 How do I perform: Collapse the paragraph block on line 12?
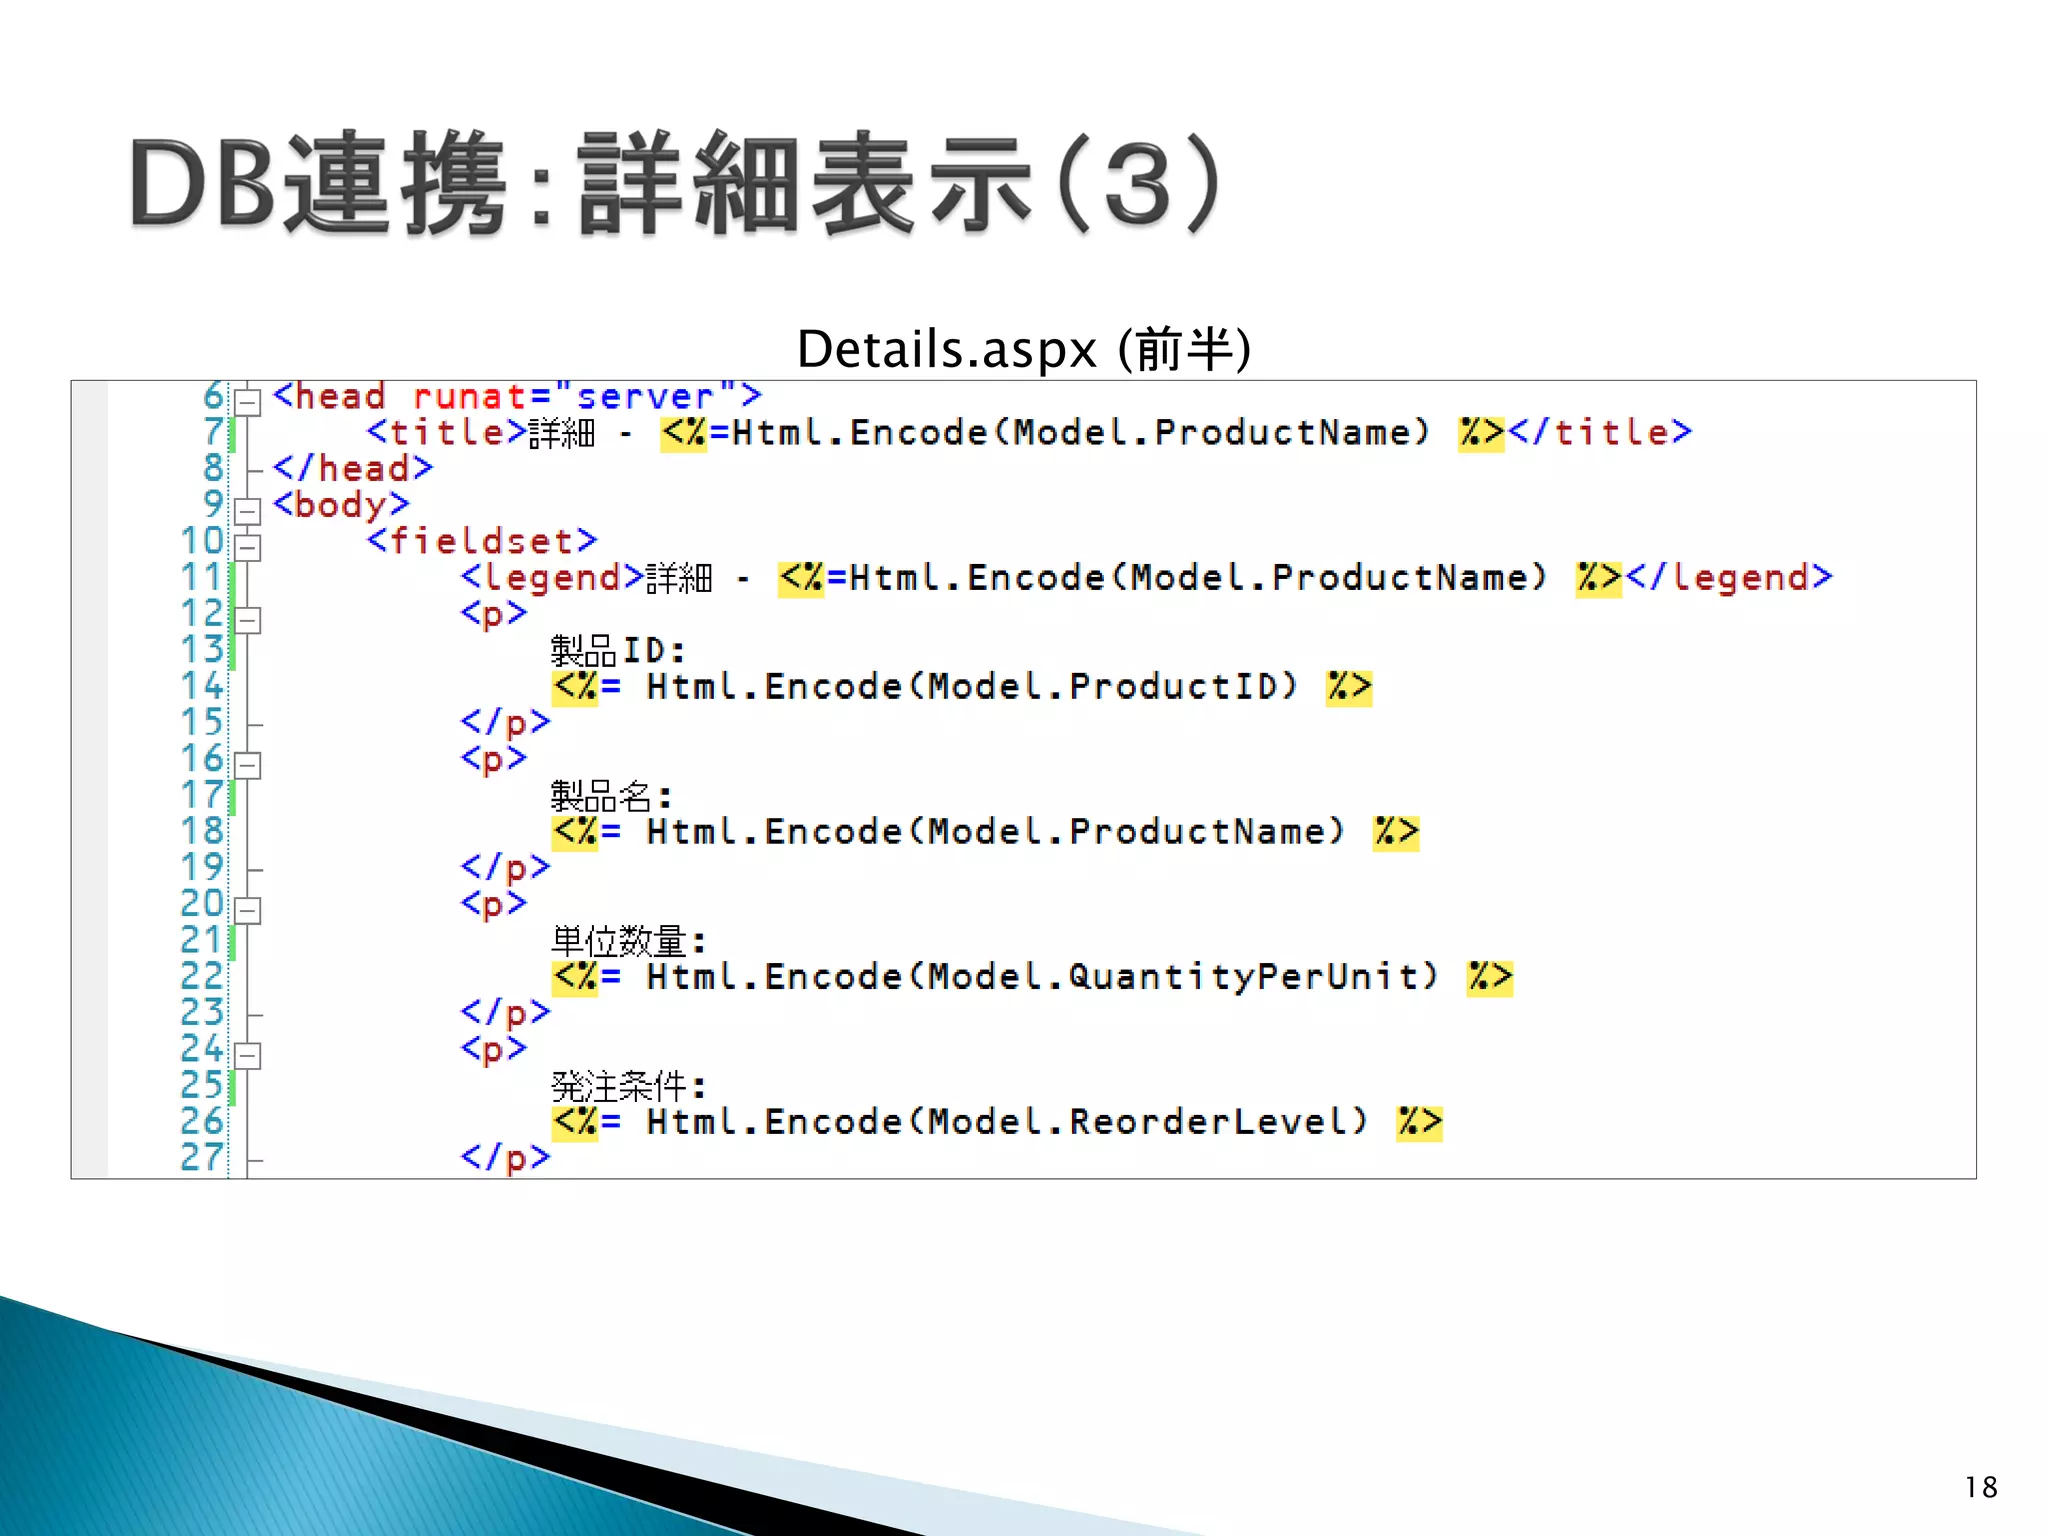point(247,620)
